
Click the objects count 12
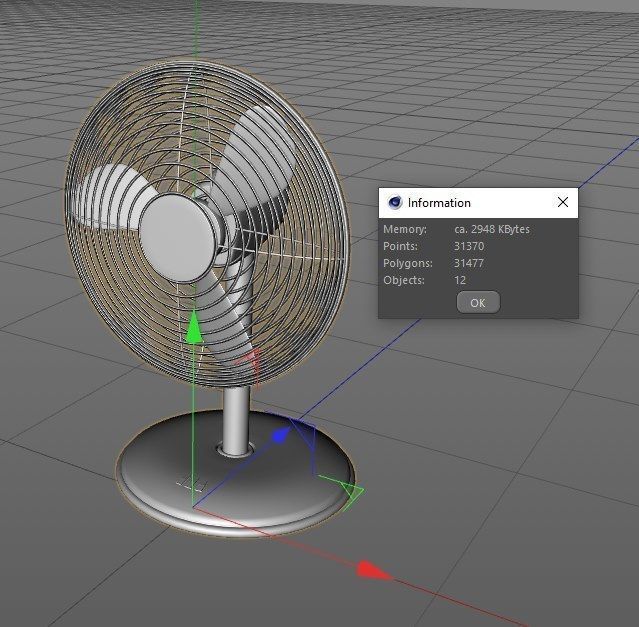pos(460,280)
